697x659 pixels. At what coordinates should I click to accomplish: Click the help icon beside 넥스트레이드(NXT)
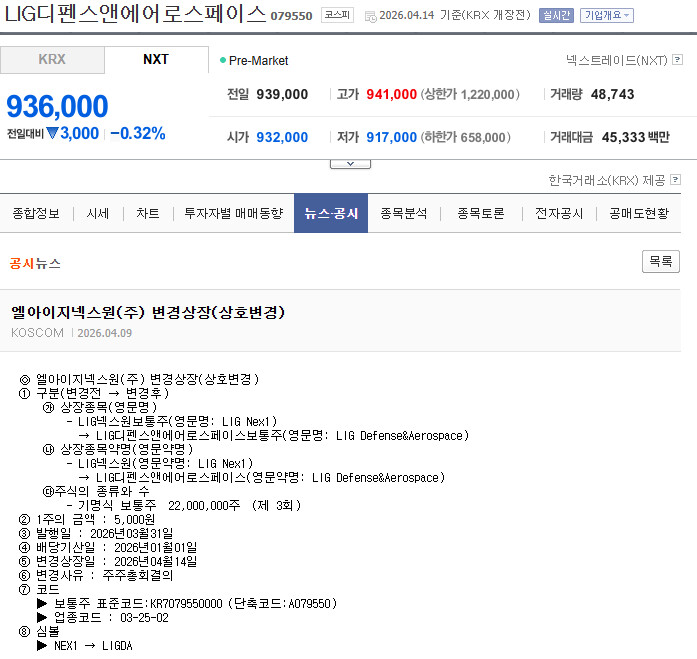pyautogui.click(x=677, y=60)
